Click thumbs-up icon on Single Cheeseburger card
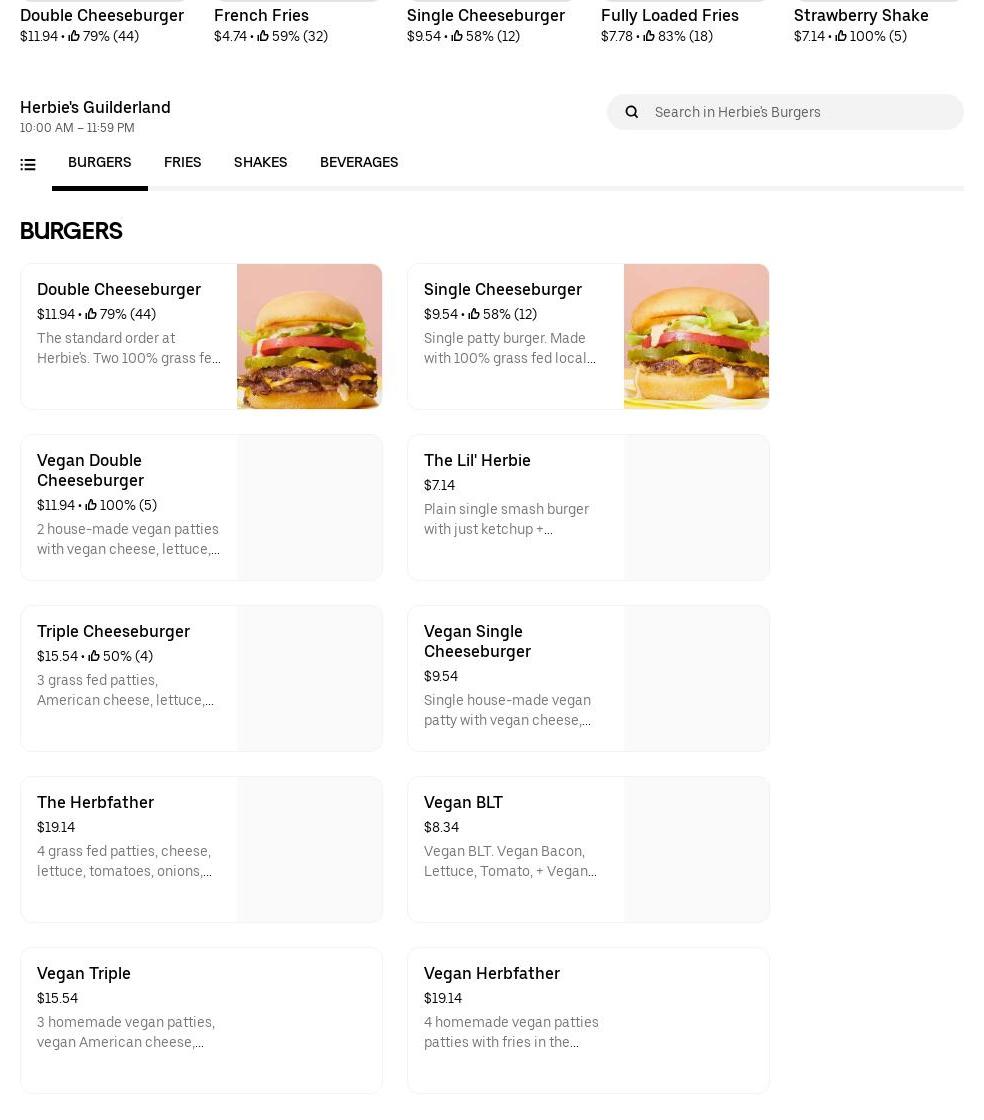Screen dimensions: 984x1120 click(x=473, y=314)
